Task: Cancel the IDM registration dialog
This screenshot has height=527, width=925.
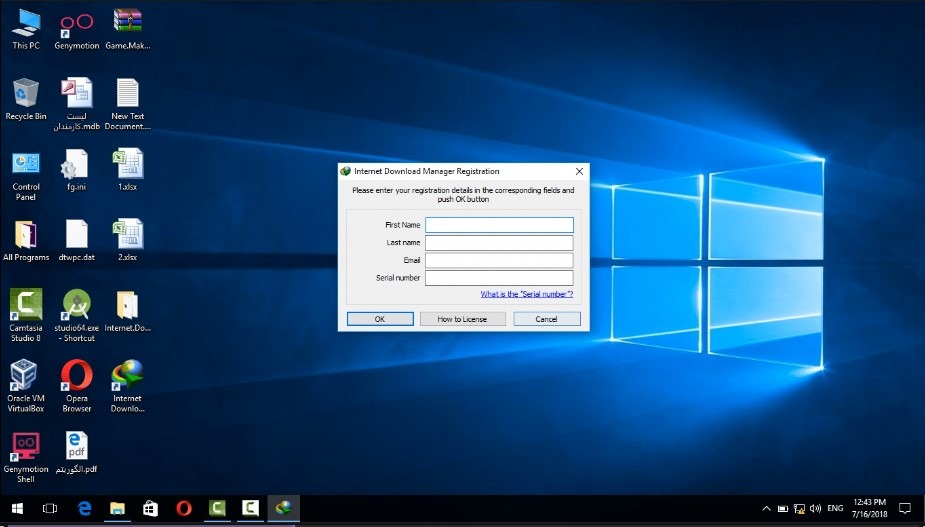Action: pos(546,319)
